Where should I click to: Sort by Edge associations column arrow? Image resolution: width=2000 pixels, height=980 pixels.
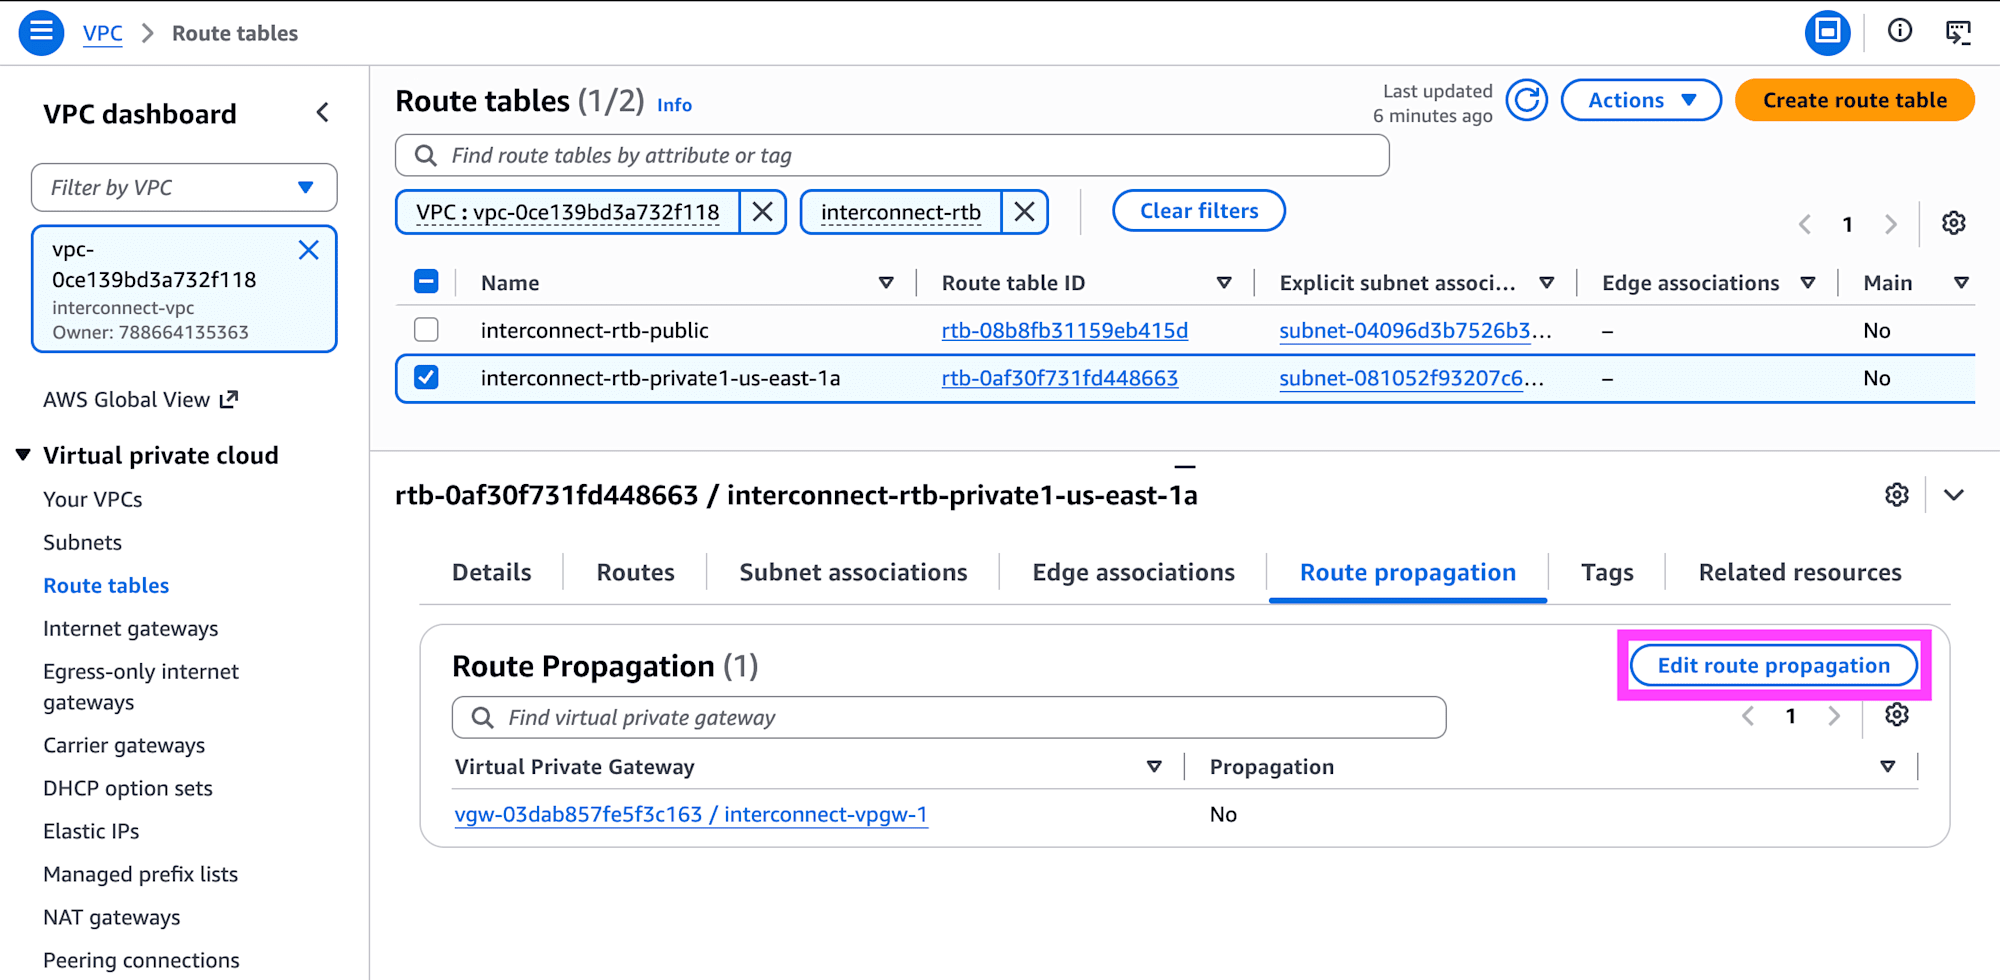click(x=1808, y=283)
